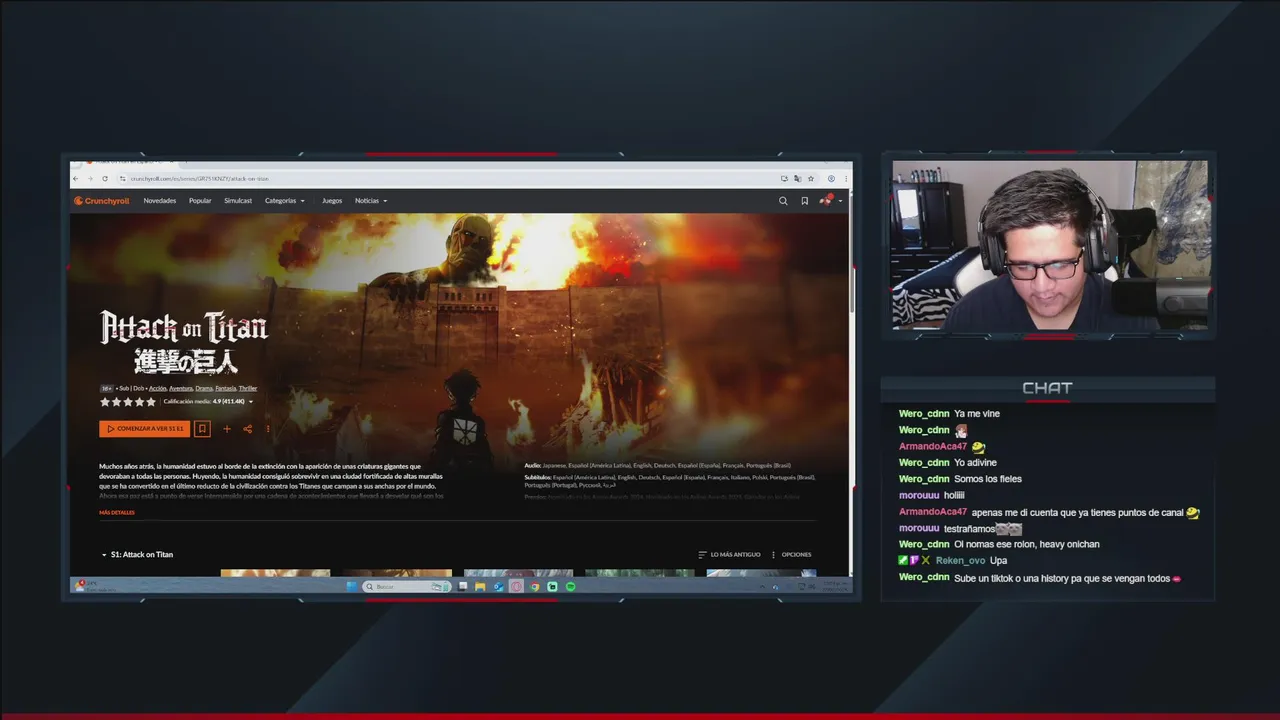
Task: Expand the Categorías dropdown
Action: point(285,201)
